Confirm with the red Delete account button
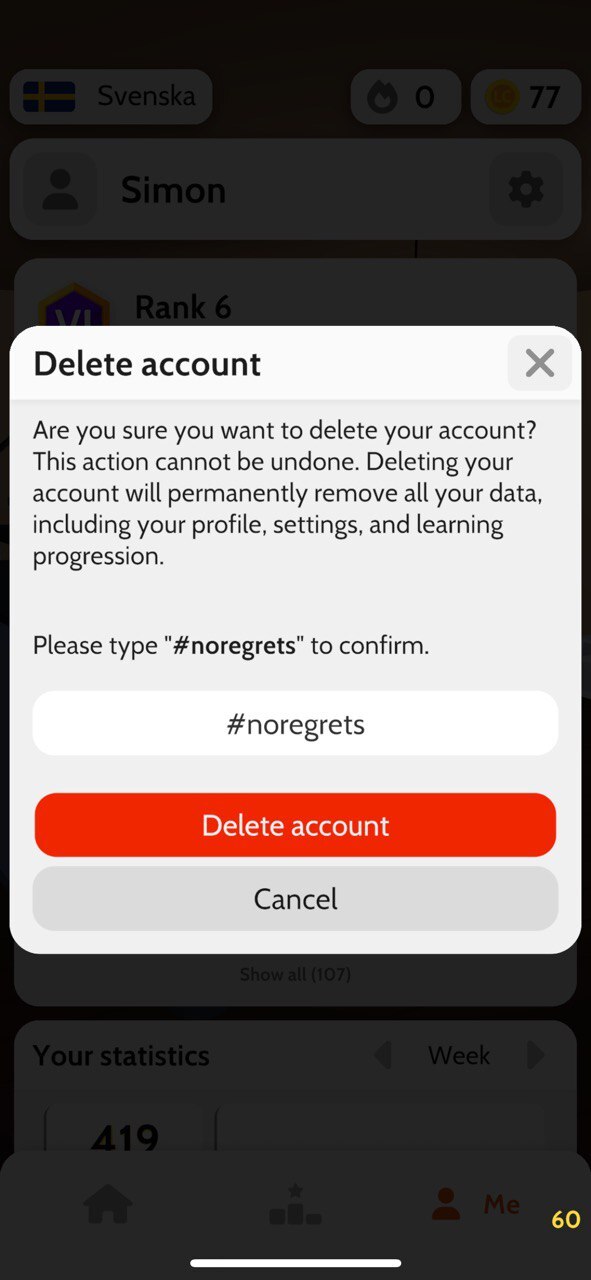Screen dimensions: 591x1280 [x=295, y=825]
